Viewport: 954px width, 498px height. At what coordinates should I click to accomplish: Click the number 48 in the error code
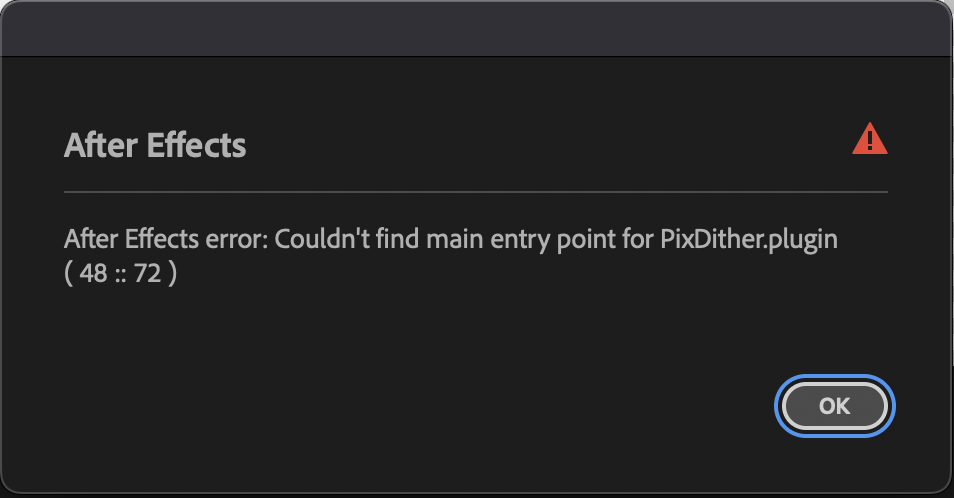(94, 274)
